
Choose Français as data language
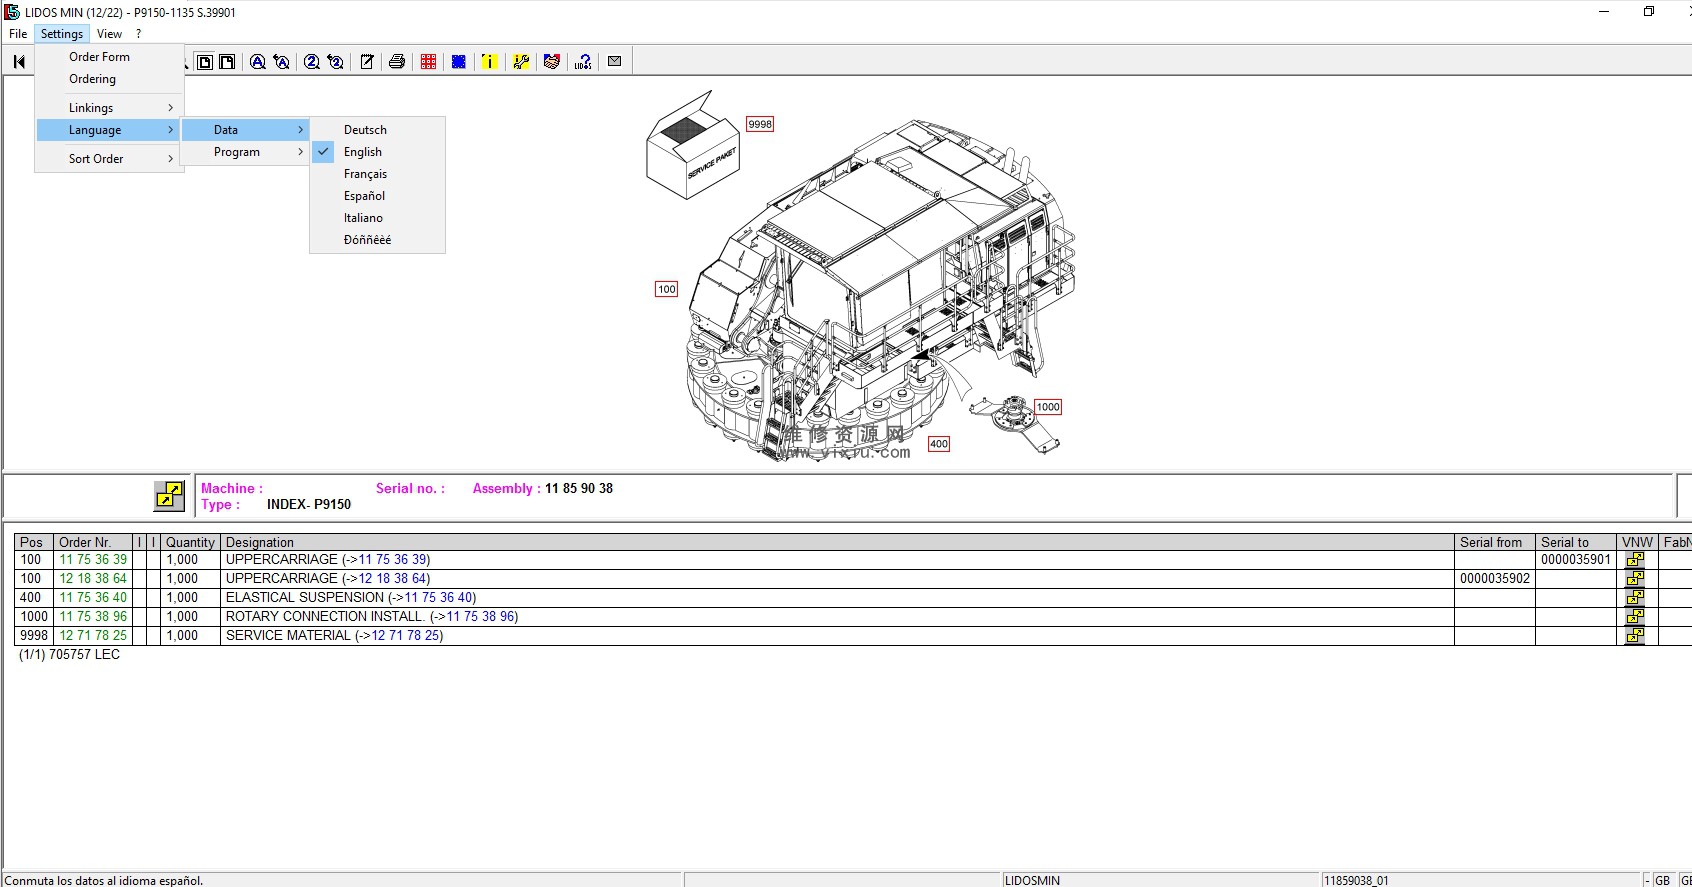pyautogui.click(x=365, y=174)
